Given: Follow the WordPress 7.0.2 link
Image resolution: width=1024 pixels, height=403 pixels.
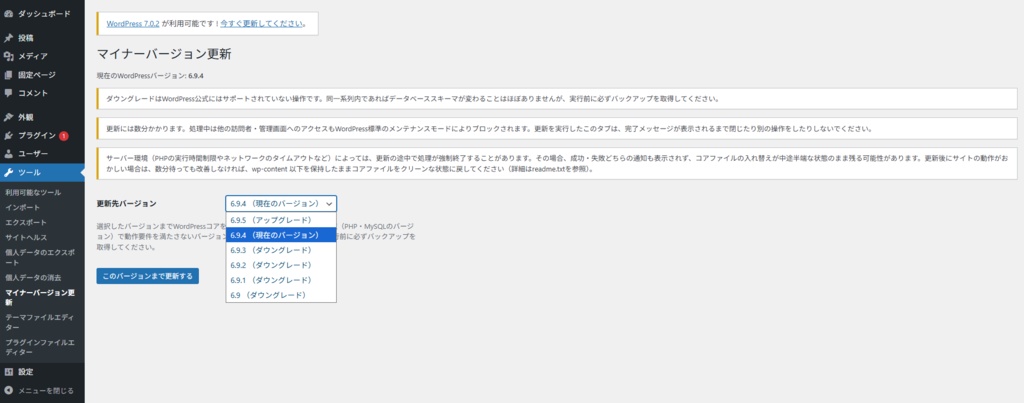Looking at the screenshot, I should [x=133, y=23].
